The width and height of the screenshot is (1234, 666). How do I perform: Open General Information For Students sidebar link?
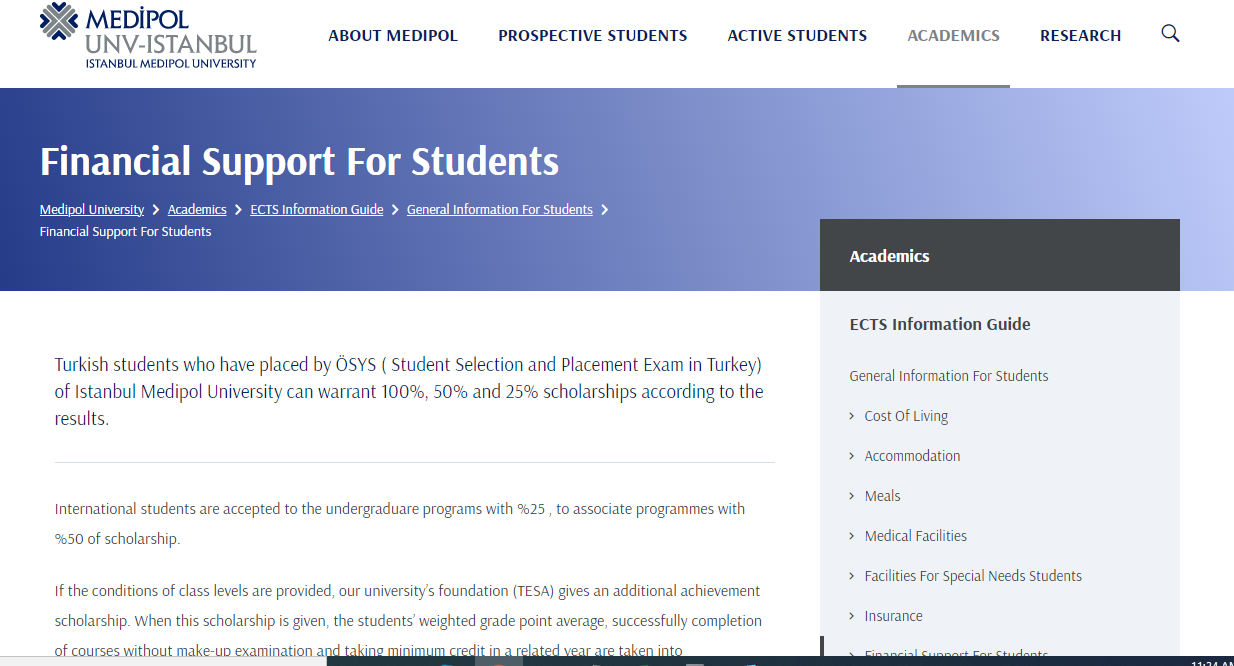pyautogui.click(x=949, y=376)
